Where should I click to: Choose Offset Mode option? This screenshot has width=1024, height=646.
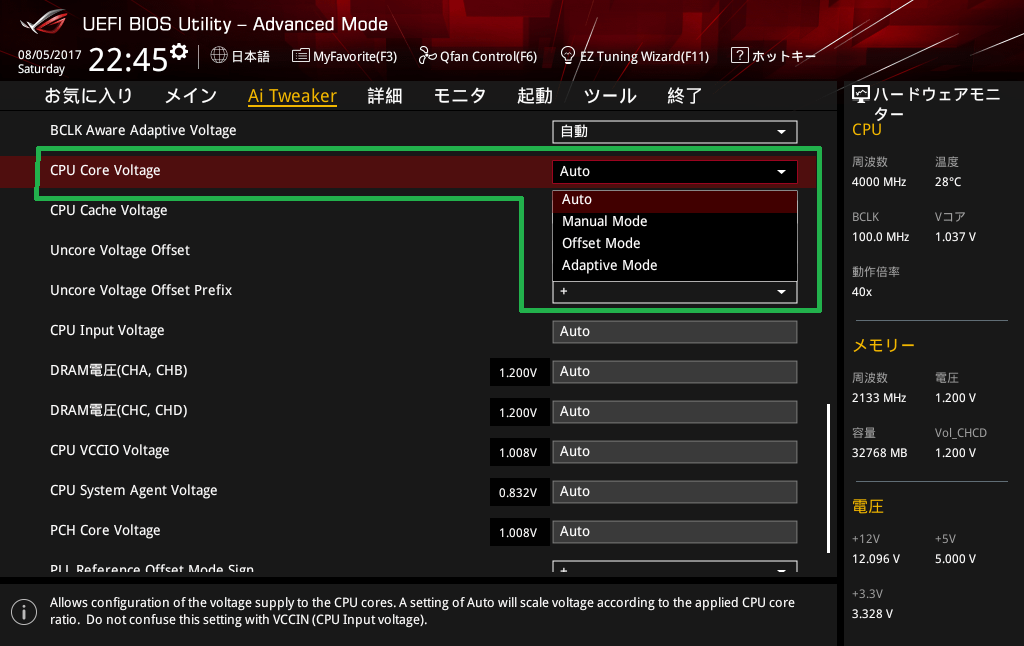(675, 244)
